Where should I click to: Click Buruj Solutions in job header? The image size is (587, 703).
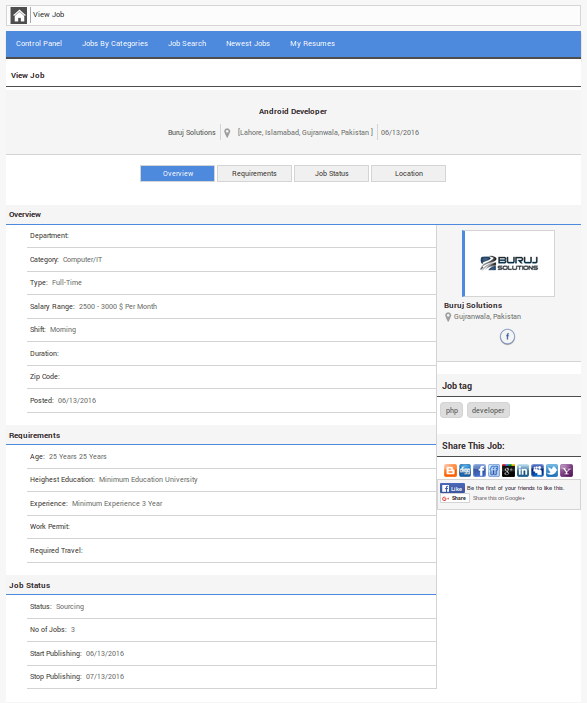tap(191, 133)
